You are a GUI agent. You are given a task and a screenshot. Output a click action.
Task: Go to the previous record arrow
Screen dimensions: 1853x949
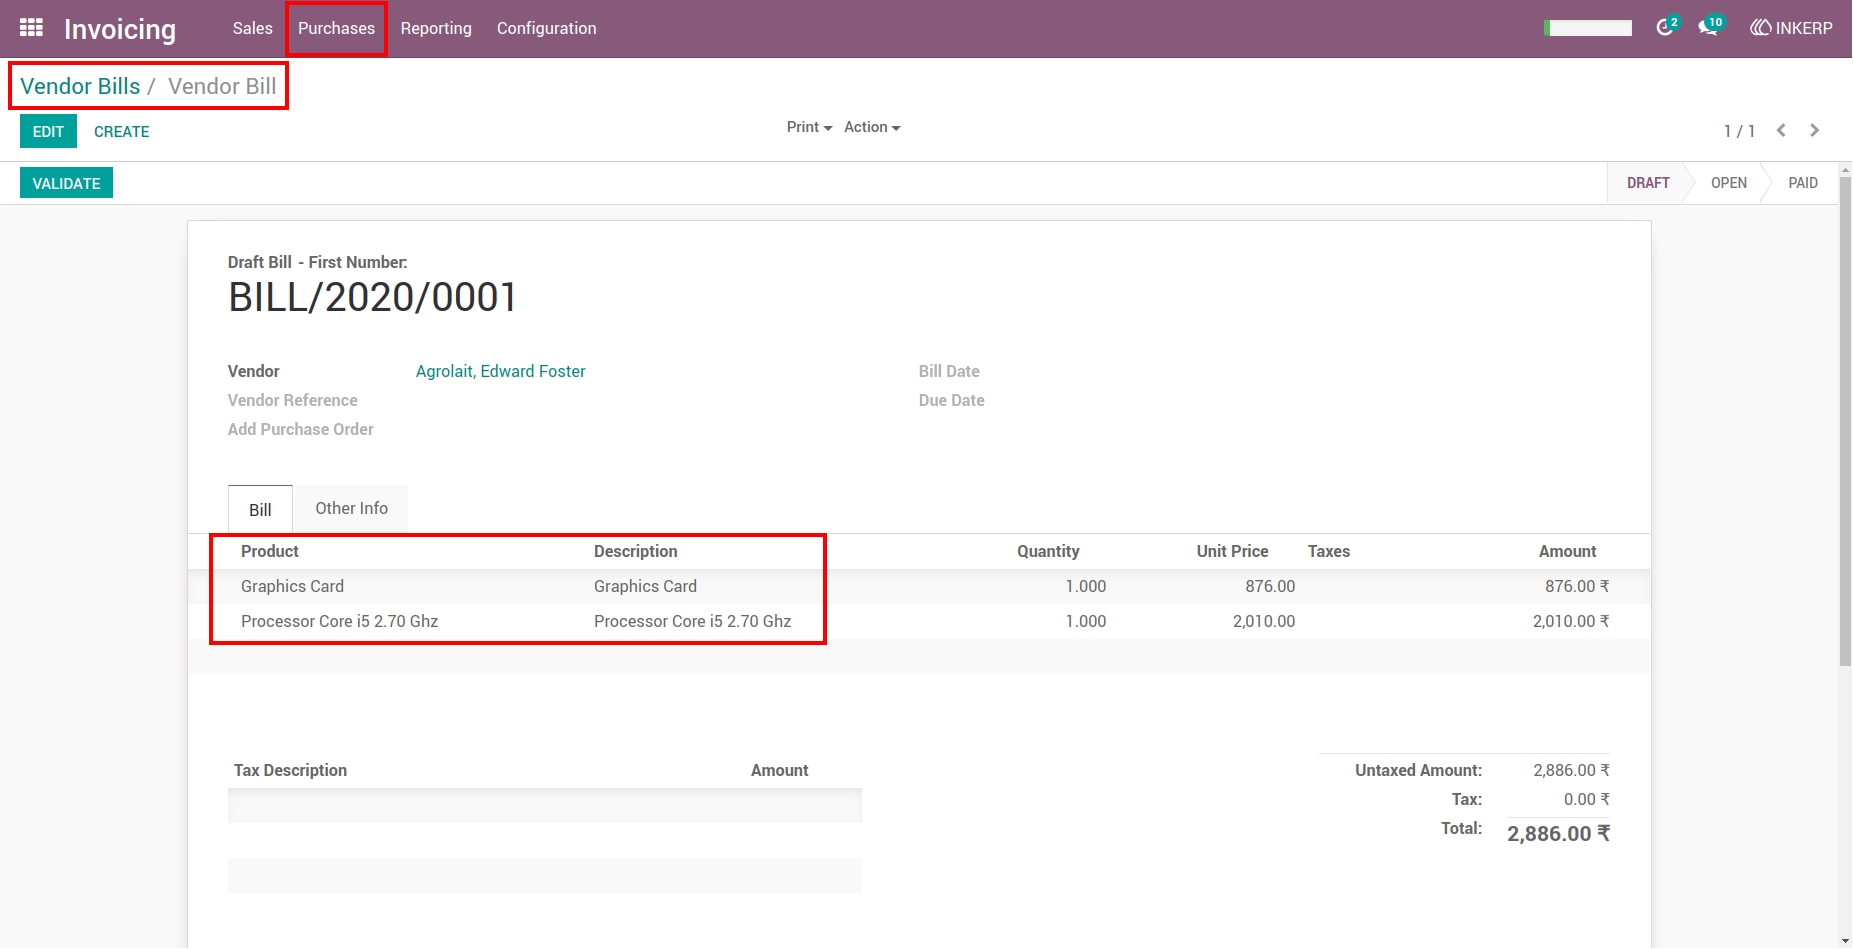click(1781, 131)
